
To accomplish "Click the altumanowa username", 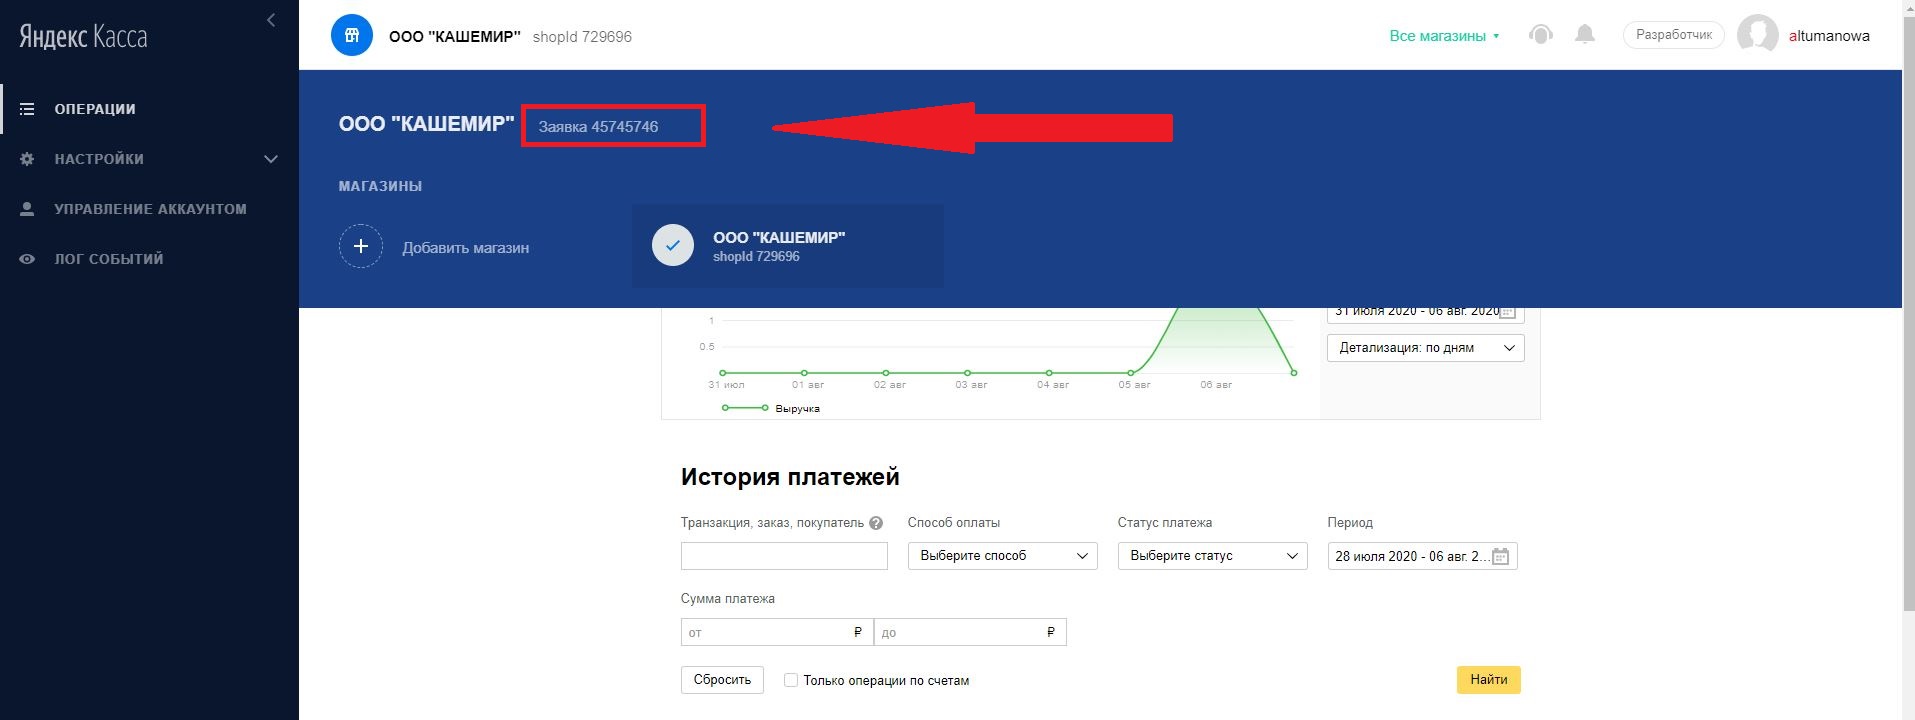I will click(x=1829, y=36).
